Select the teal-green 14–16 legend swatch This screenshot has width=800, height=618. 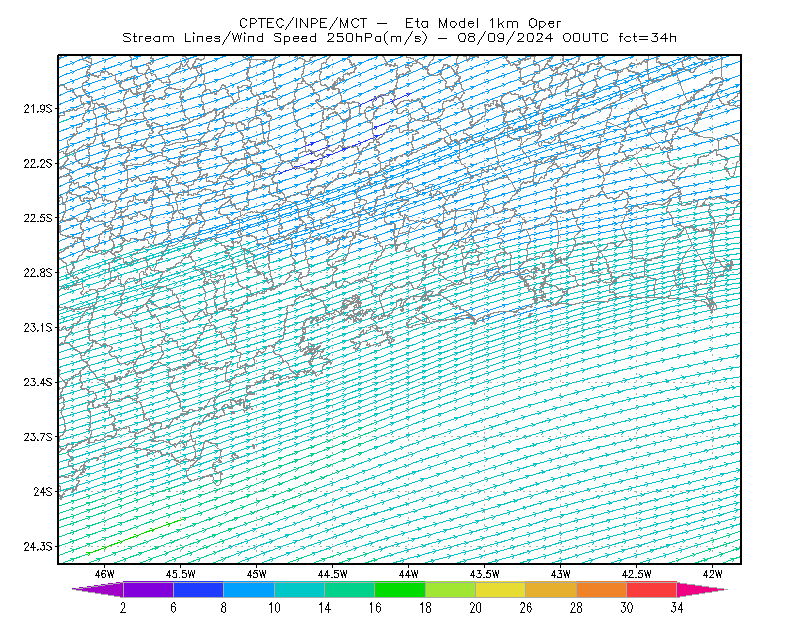click(x=349, y=589)
